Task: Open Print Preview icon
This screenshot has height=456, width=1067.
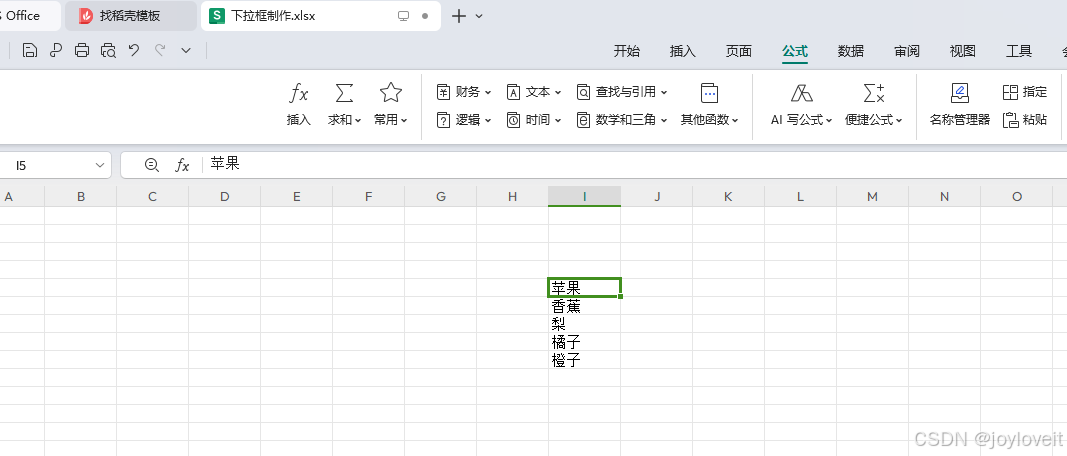Action: (x=108, y=50)
